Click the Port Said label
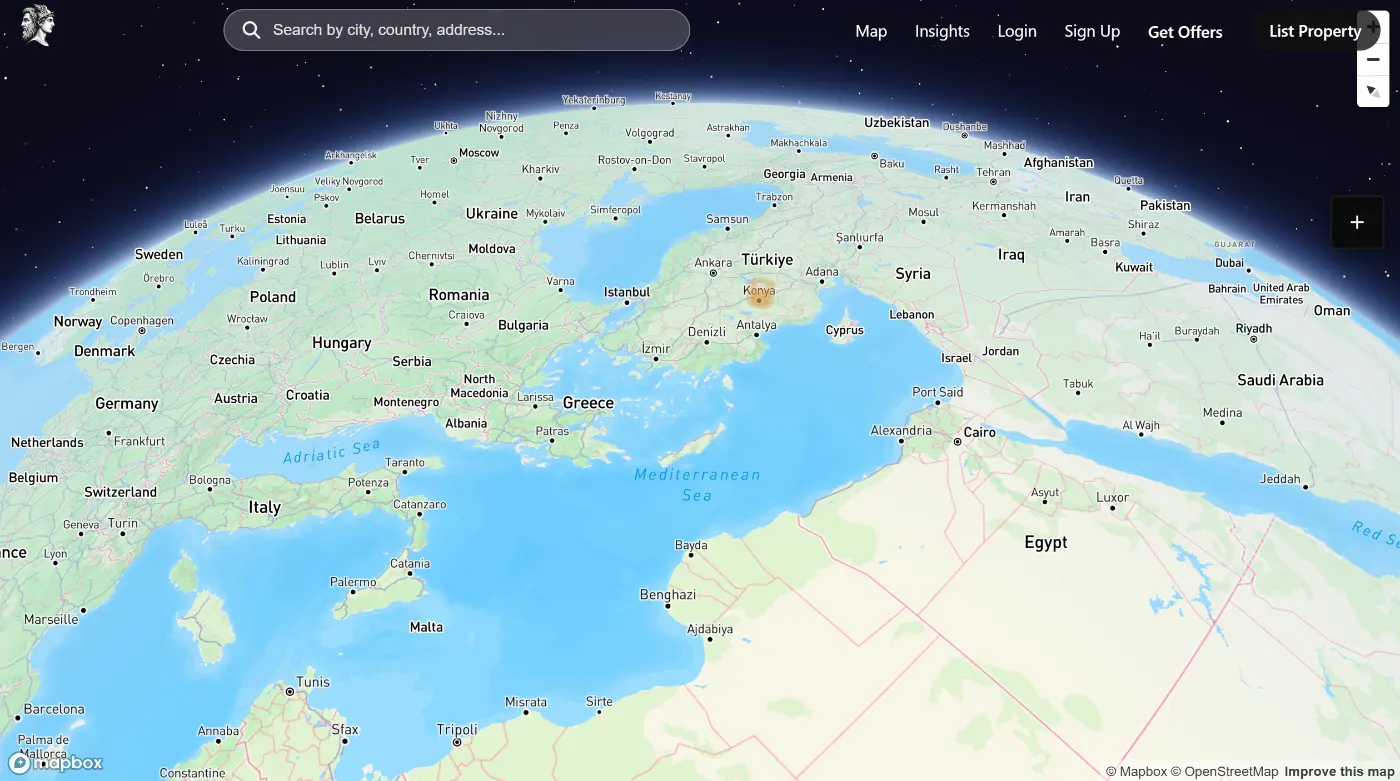The image size is (1400, 781). coord(938,392)
